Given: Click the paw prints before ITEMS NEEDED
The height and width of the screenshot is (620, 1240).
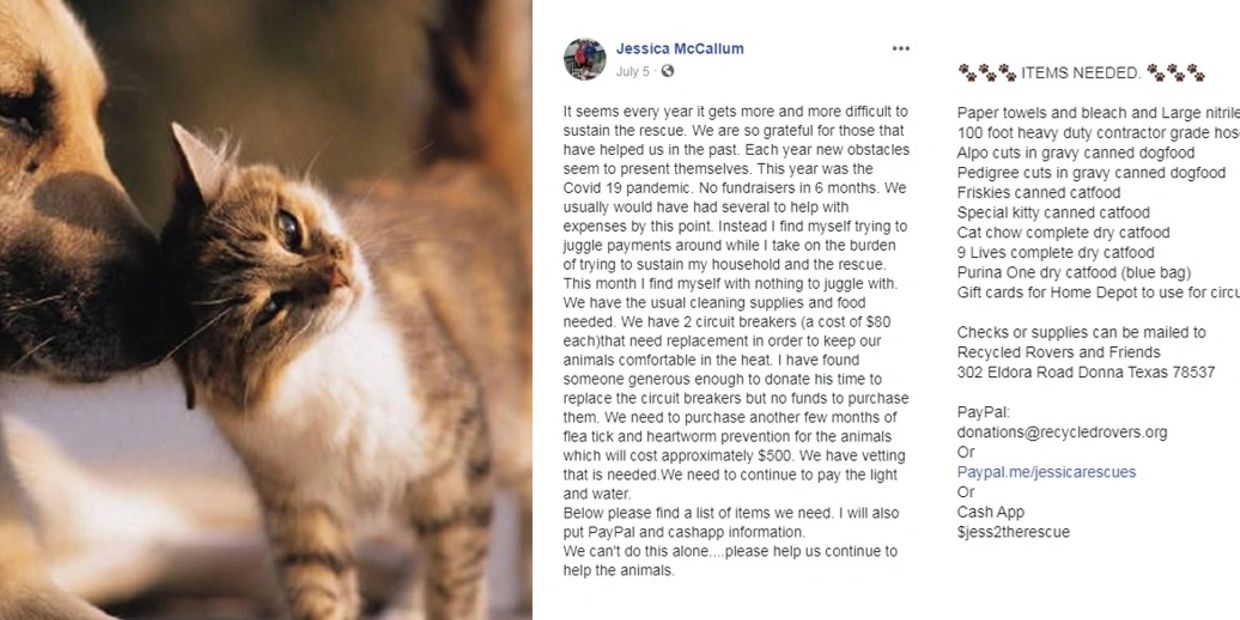Looking at the screenshot, I should [x=986, y=73].
